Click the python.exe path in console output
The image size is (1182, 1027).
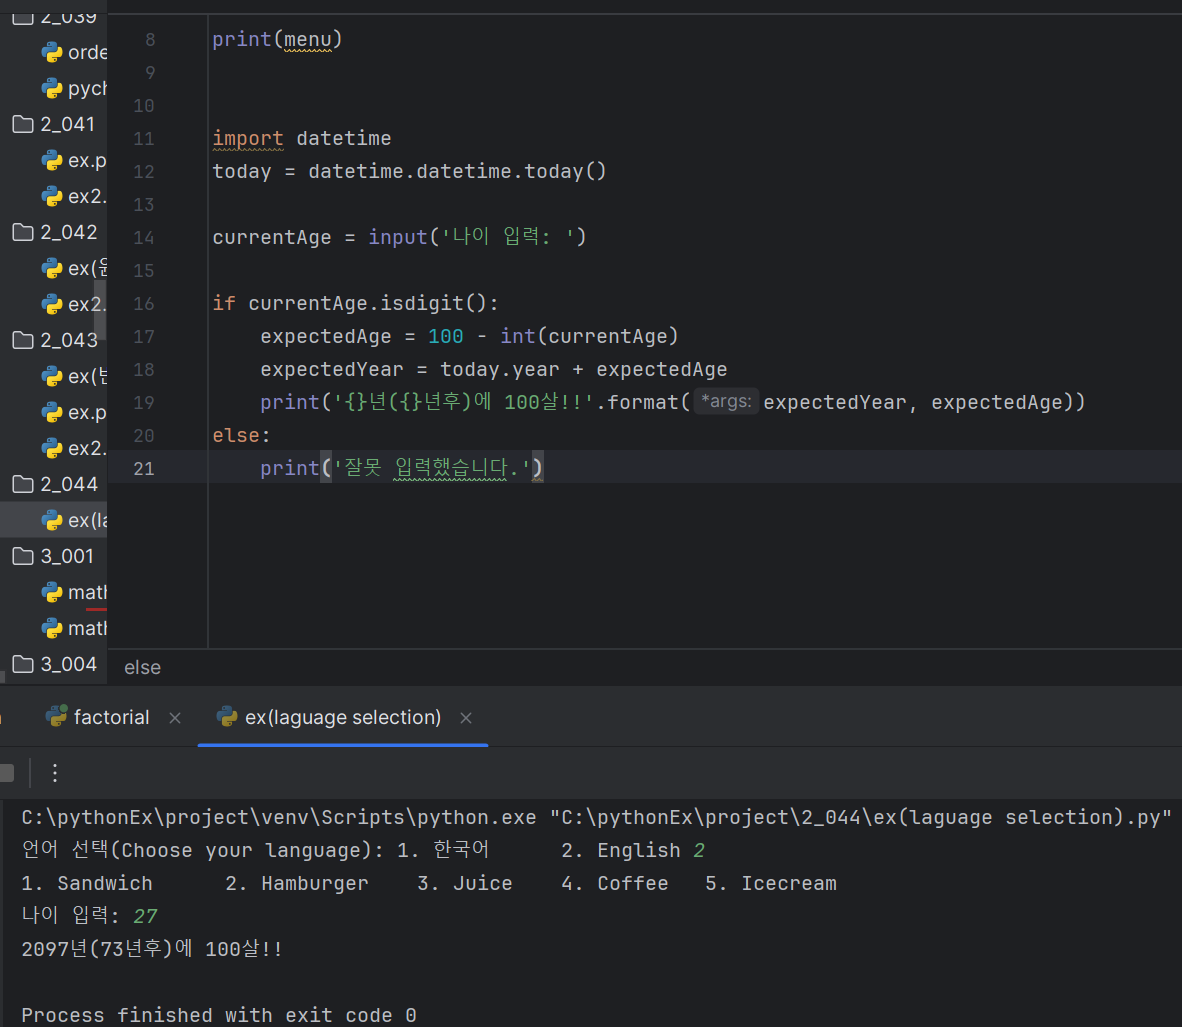click(279, 817)
